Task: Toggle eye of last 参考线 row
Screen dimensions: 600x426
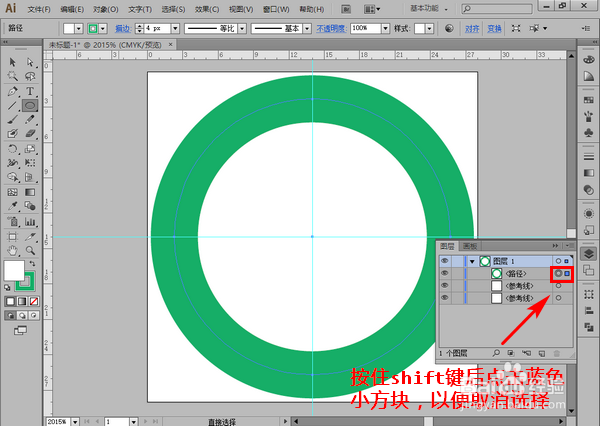Action: (445, 298)
